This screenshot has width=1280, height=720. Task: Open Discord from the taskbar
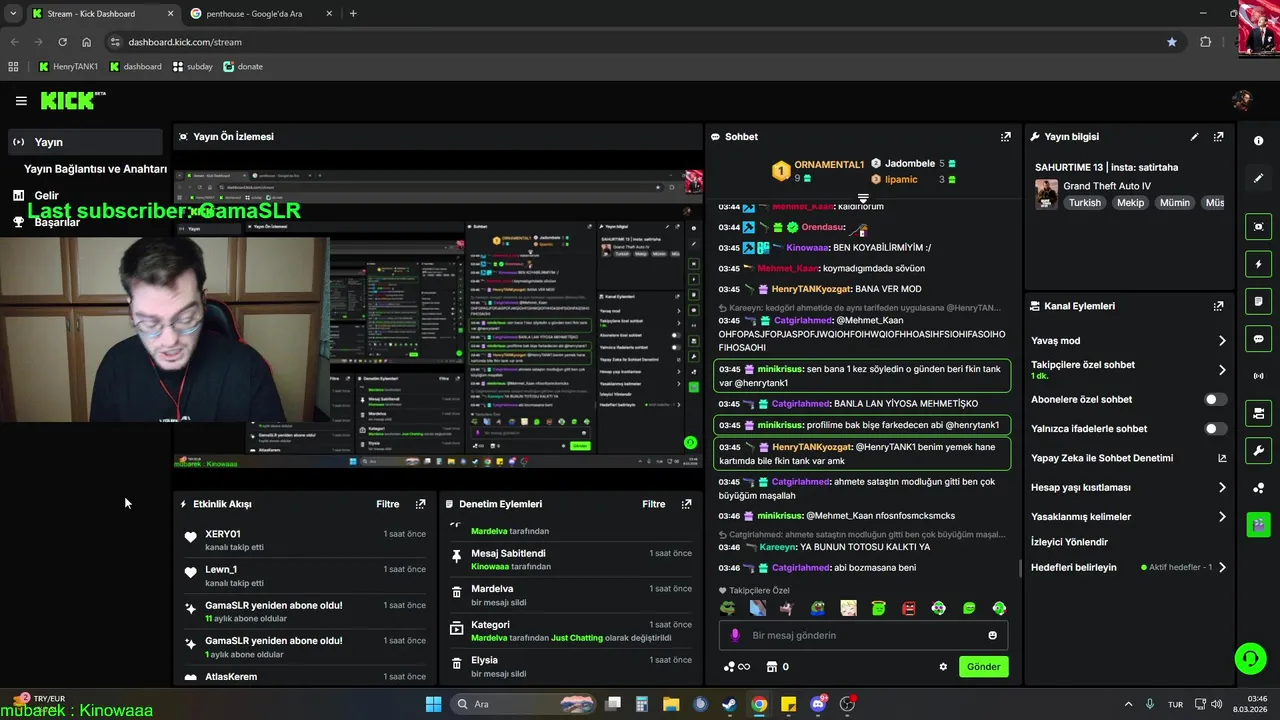coord(818,704)
